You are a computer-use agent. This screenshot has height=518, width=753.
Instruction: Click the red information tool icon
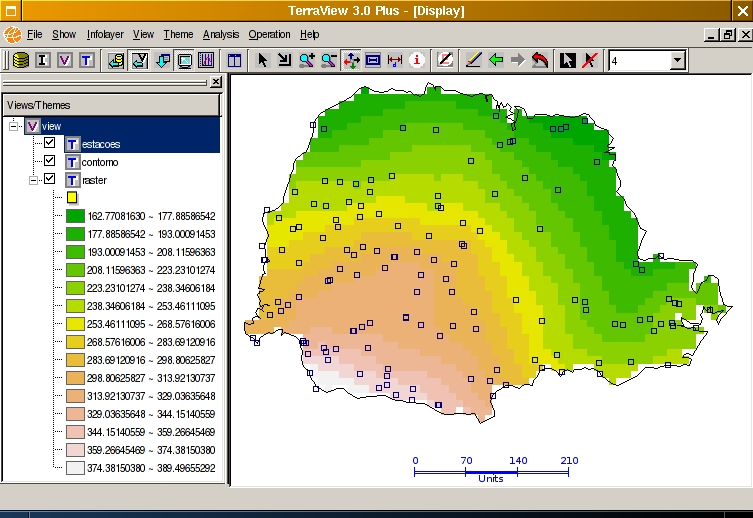(x=417, y=60)
